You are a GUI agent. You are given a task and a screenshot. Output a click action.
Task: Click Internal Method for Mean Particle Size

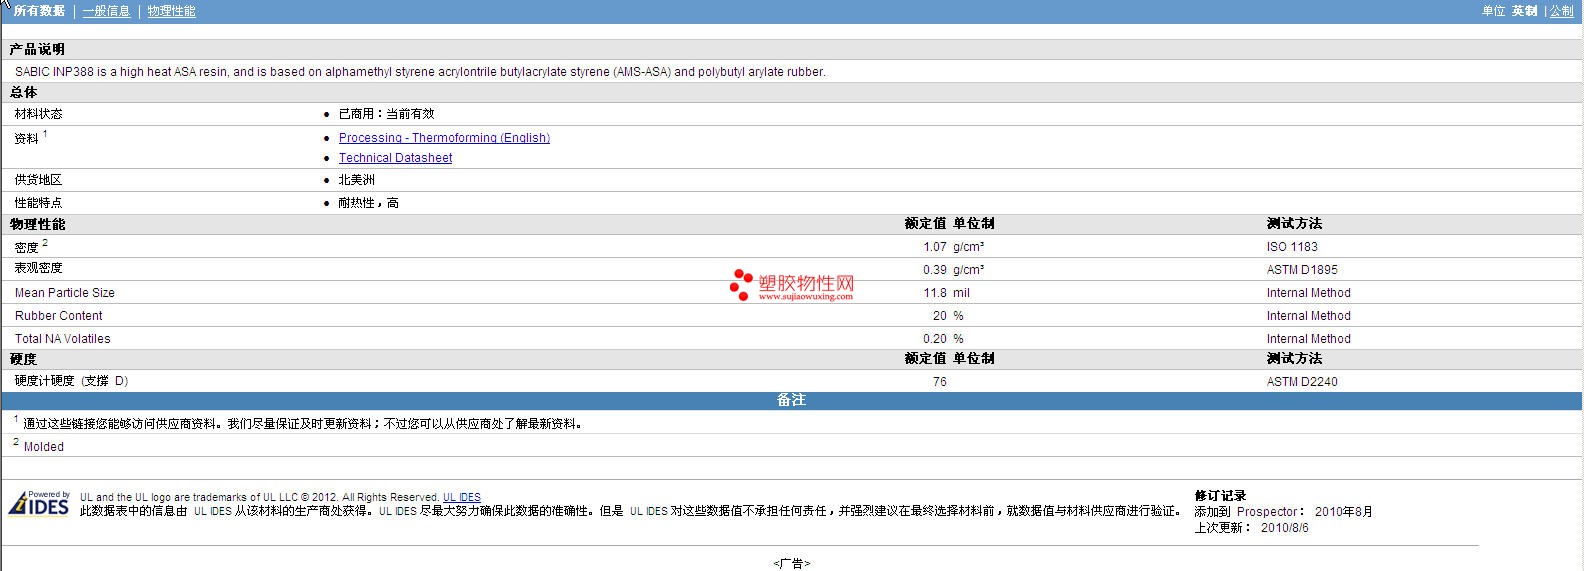(1308, 293)
